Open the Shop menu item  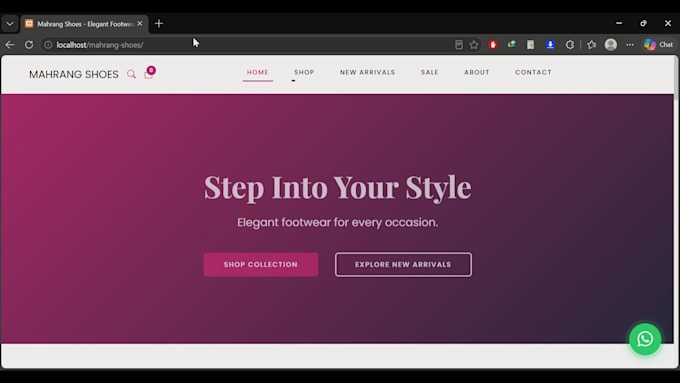click(304, 72)
